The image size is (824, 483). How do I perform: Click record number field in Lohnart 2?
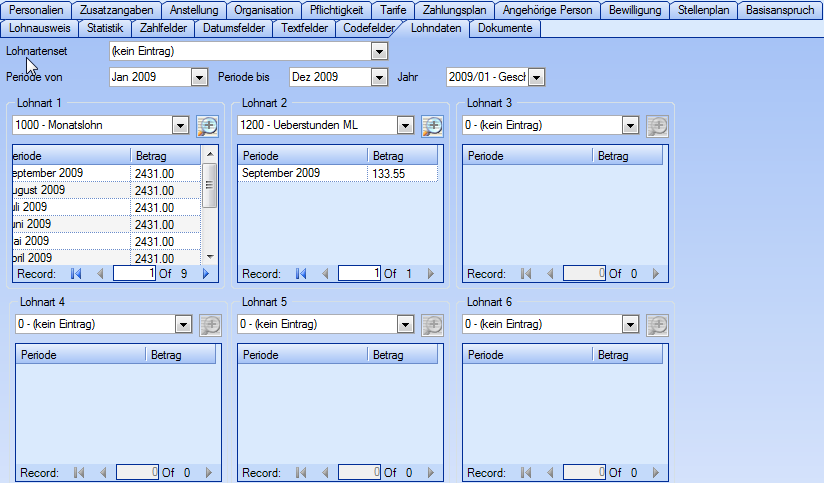(359, 273)
